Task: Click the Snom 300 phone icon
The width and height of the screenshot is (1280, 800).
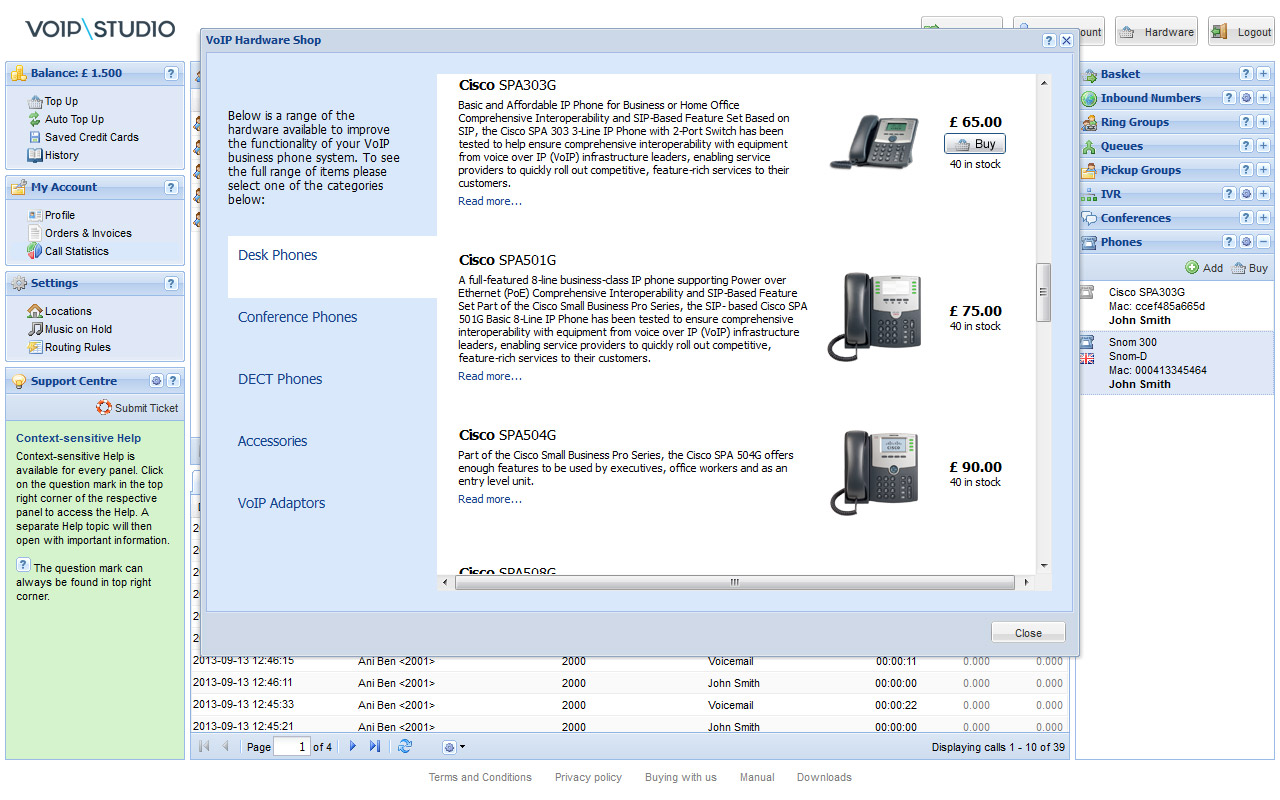Action: tap(1087, 341)
